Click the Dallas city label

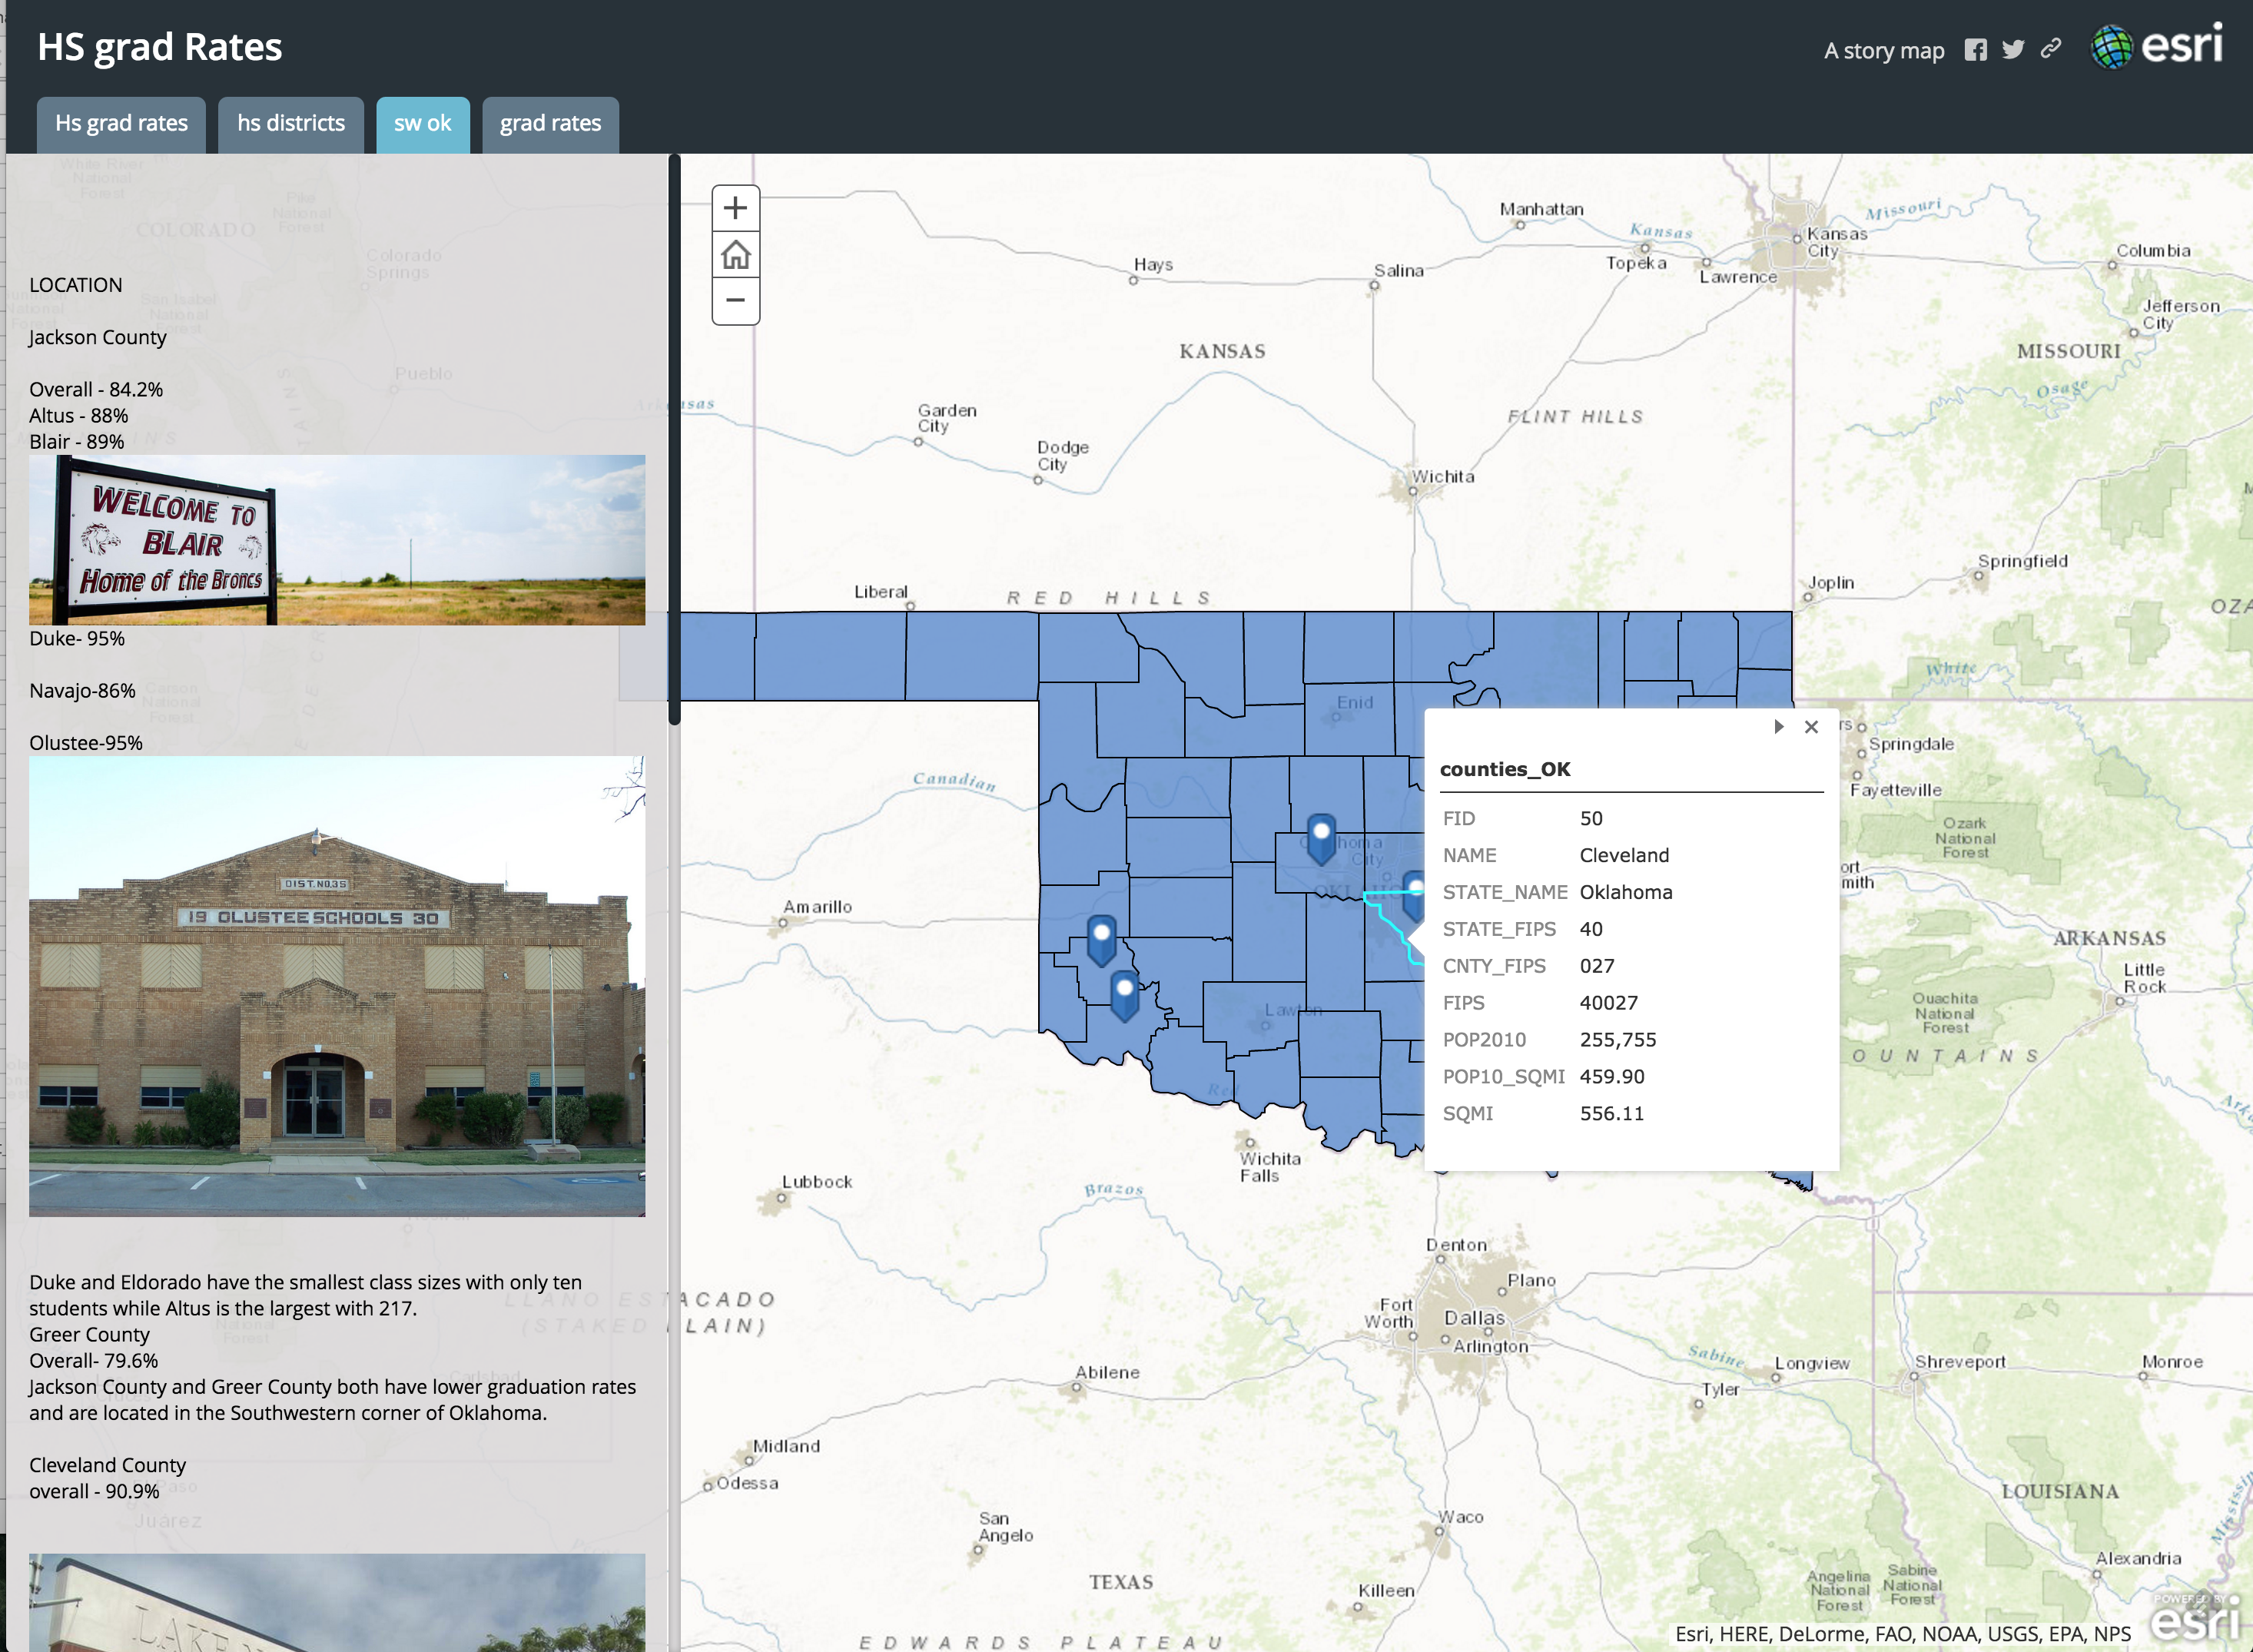tap(1474, 1317)
